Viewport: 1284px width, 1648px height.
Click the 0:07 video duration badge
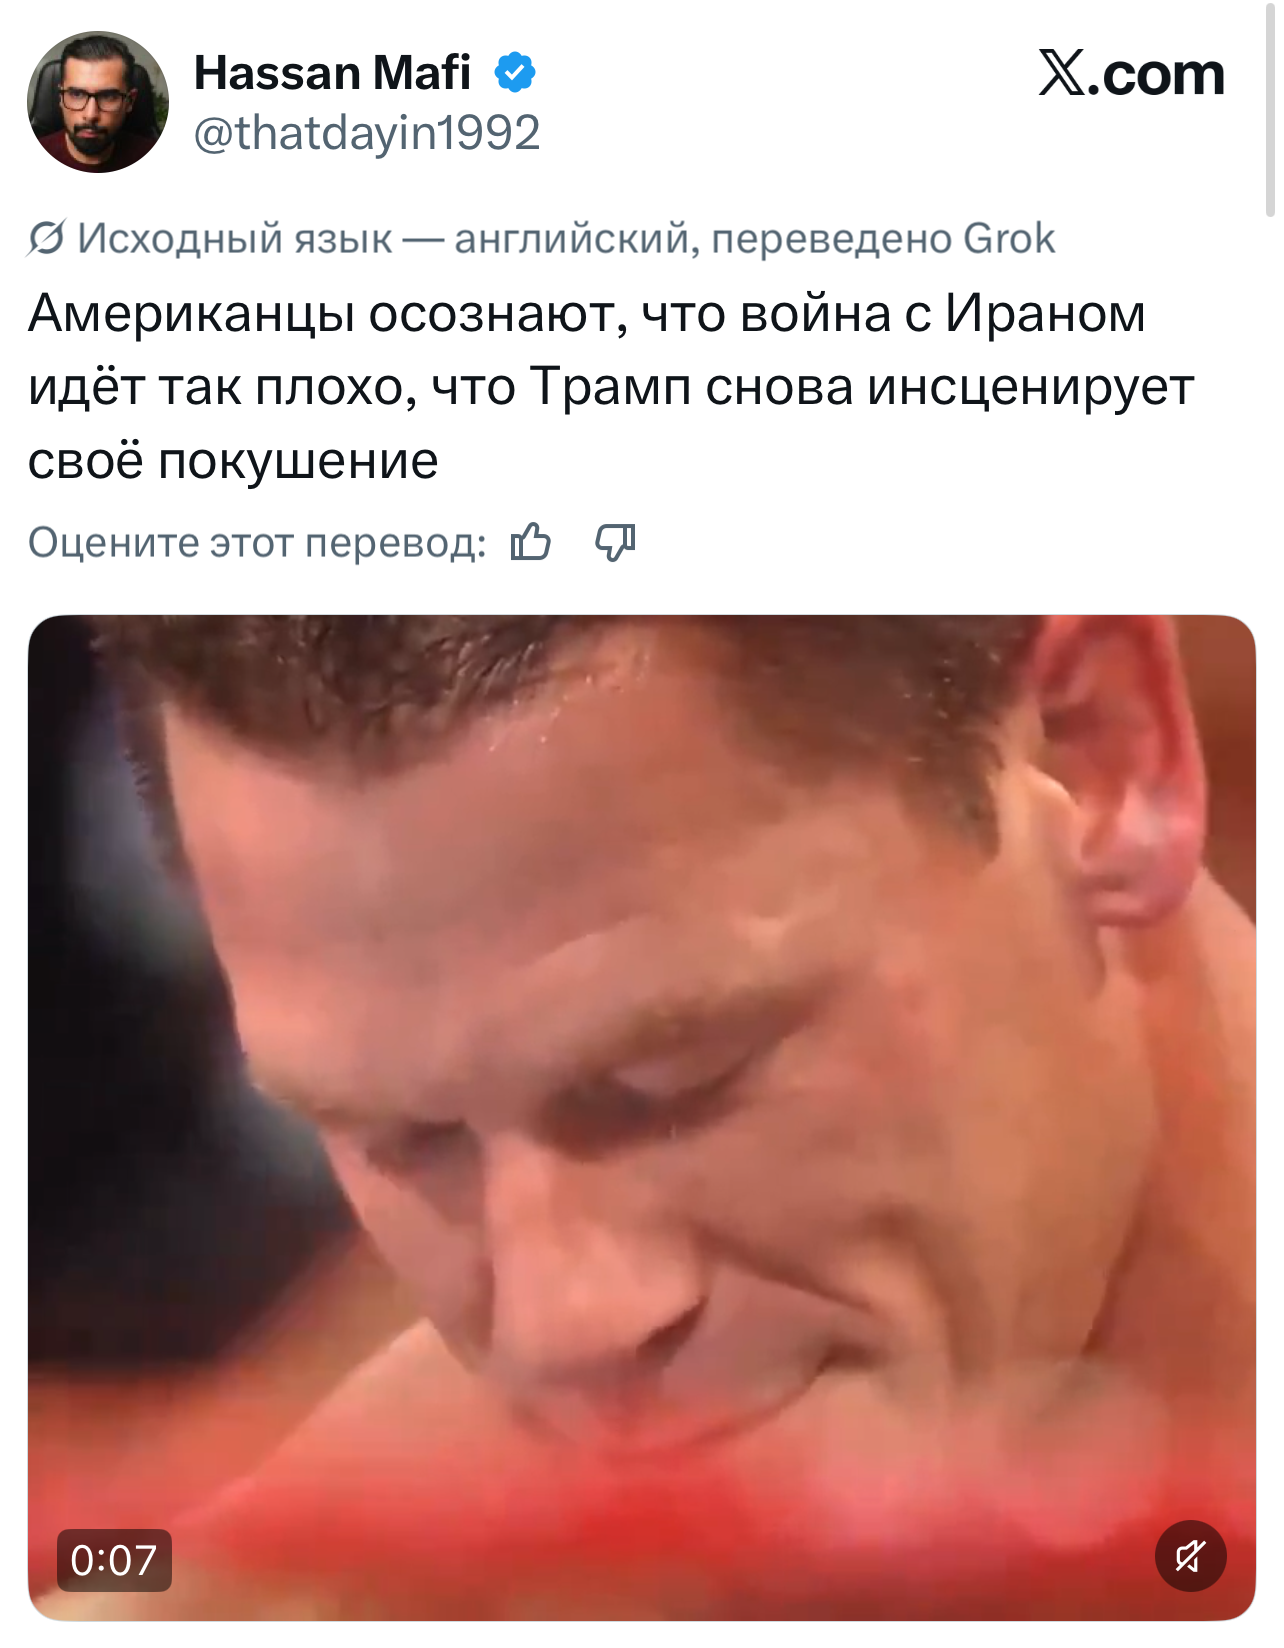point(114,1560)
